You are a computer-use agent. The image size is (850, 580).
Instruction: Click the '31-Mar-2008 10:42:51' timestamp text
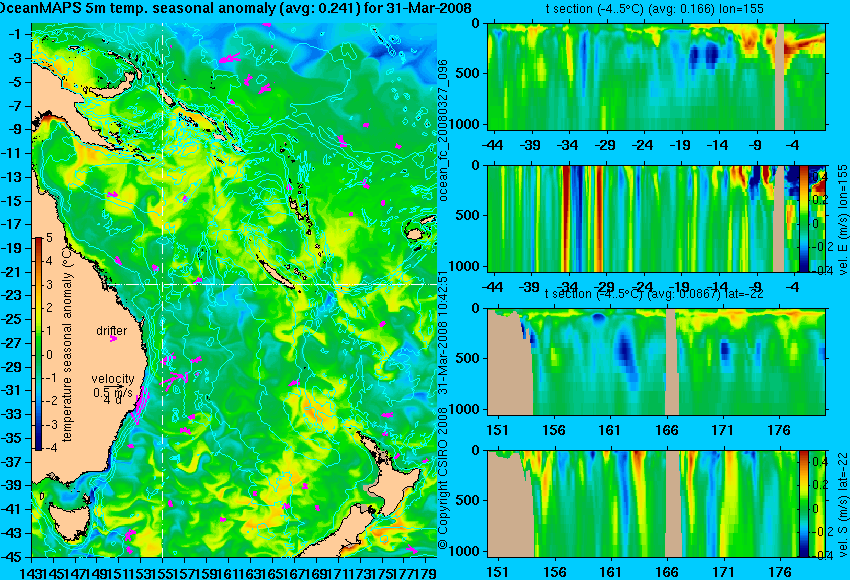[443, 333]
